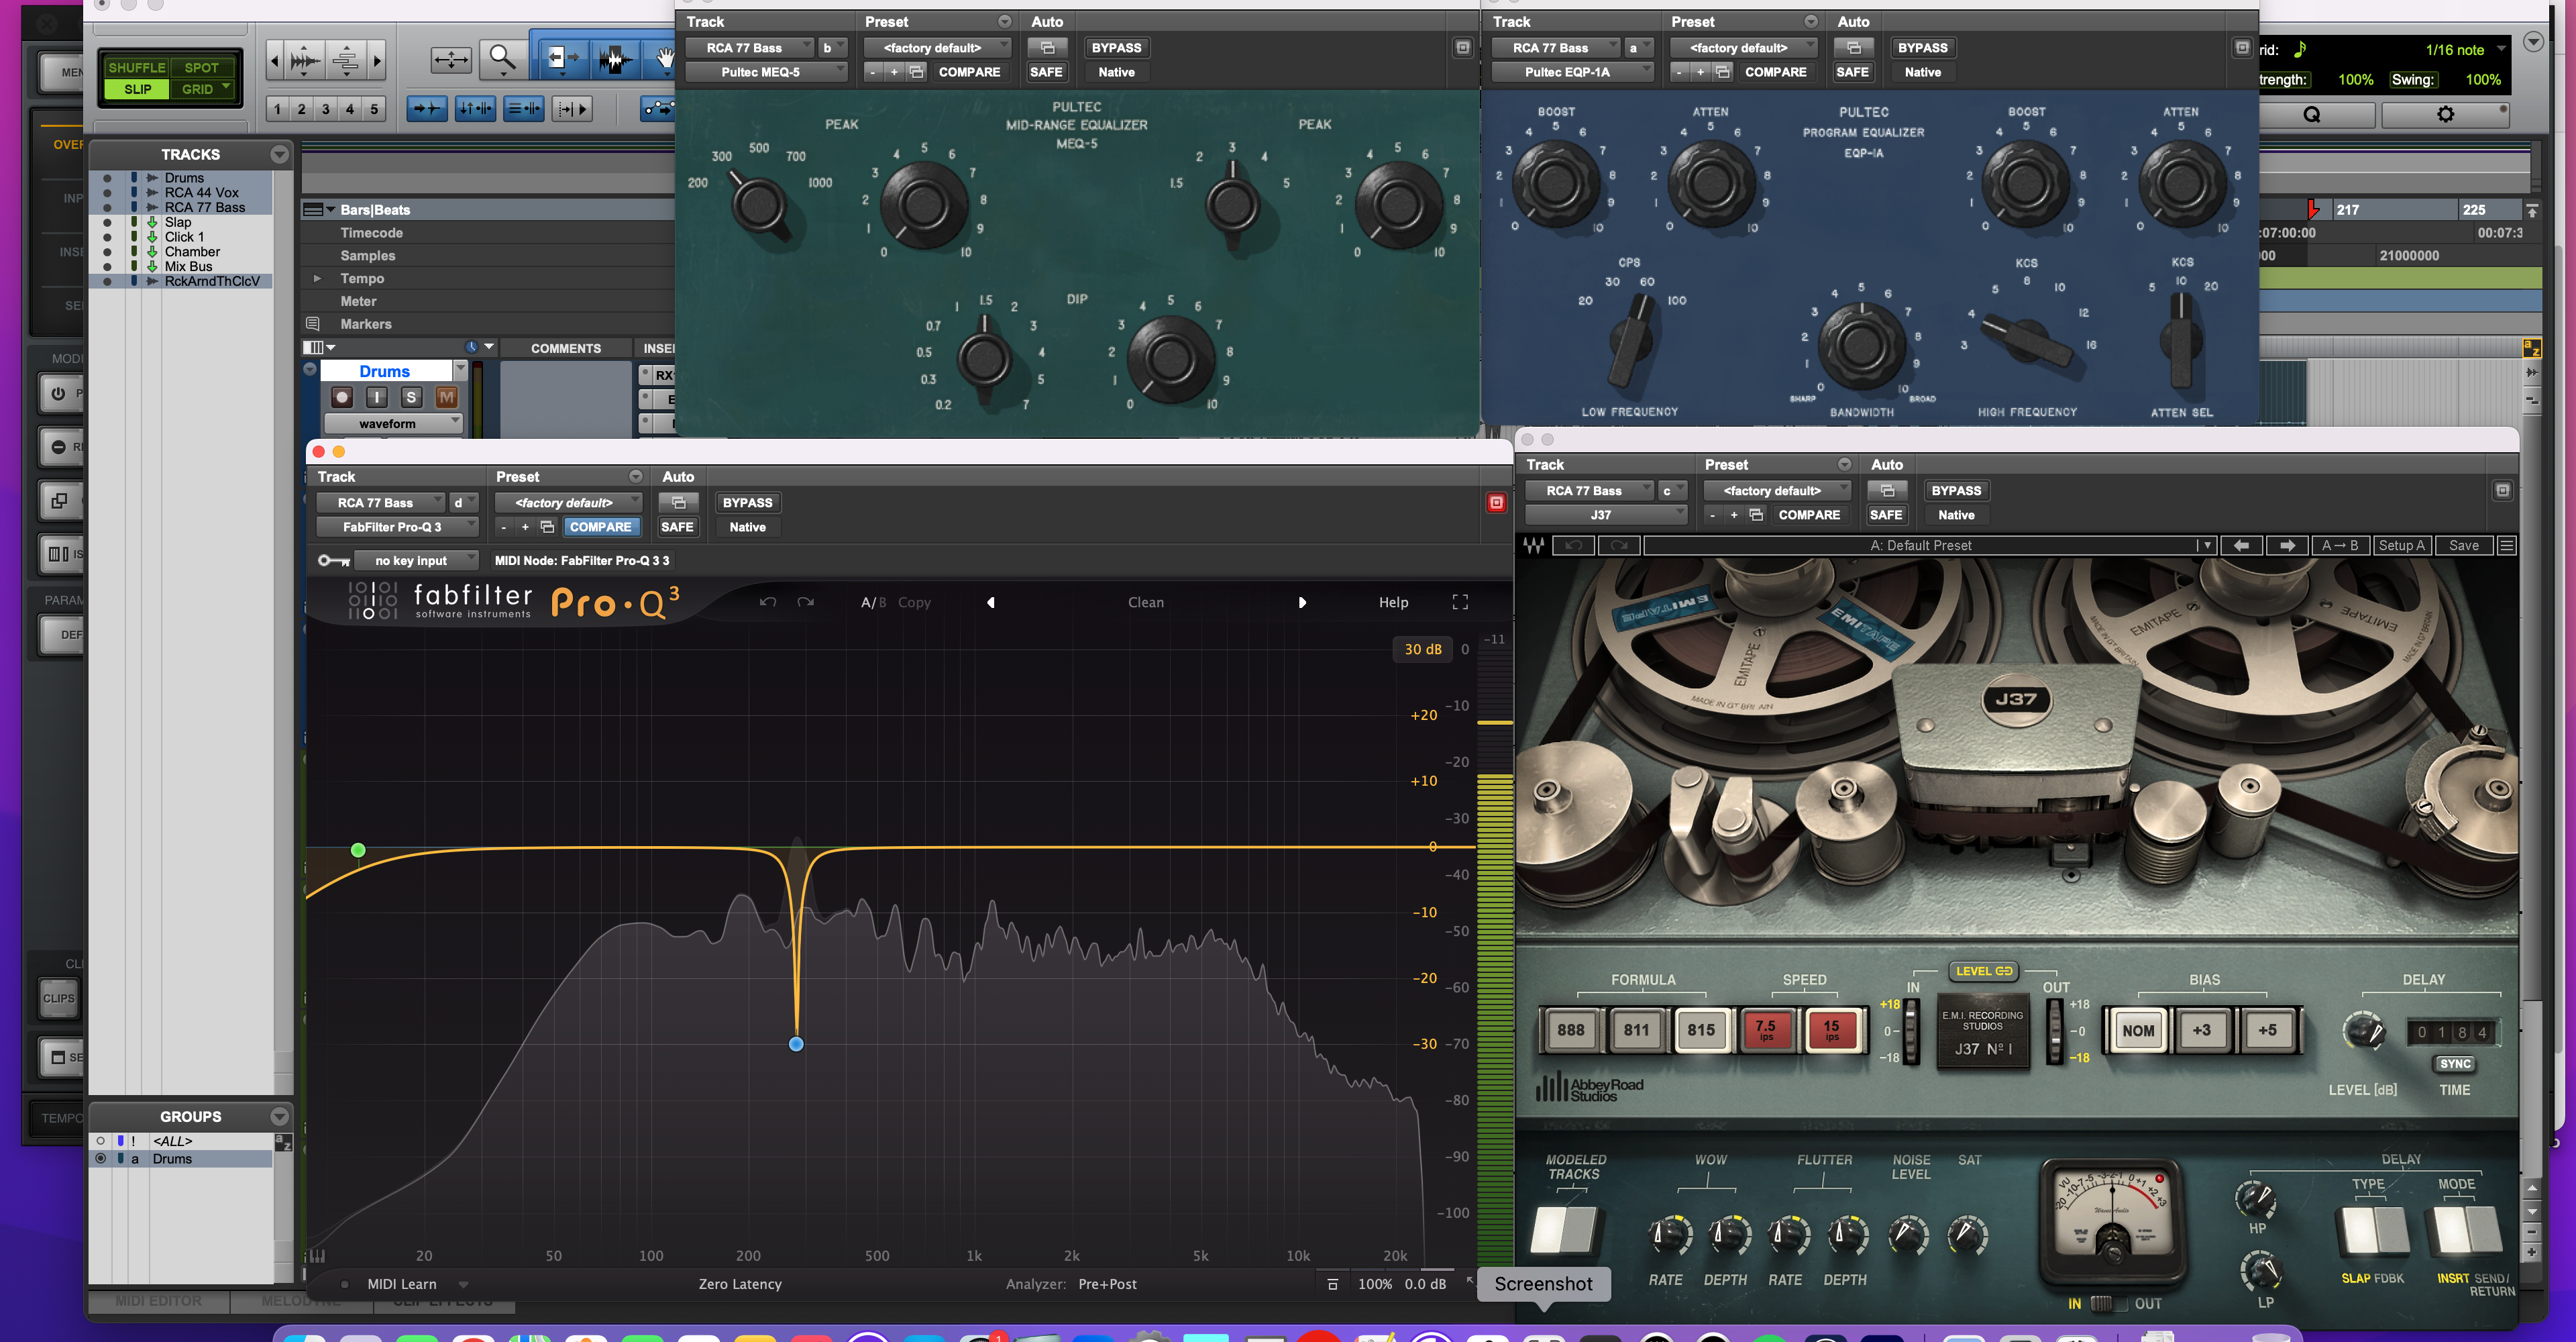Screen dimensions: 2576x1342
Task: Expand the Tempo ruler
Action: pyautogui.click(x=317, y=278)
